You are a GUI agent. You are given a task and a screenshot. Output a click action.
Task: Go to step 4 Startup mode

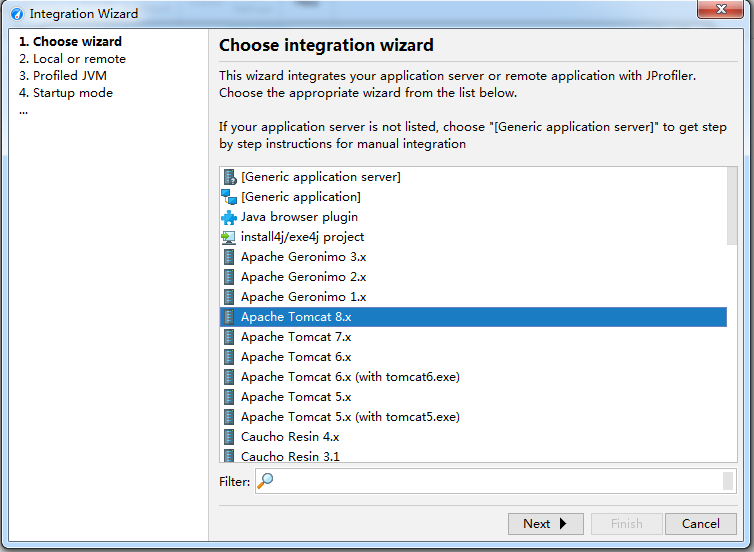point(66,93)
